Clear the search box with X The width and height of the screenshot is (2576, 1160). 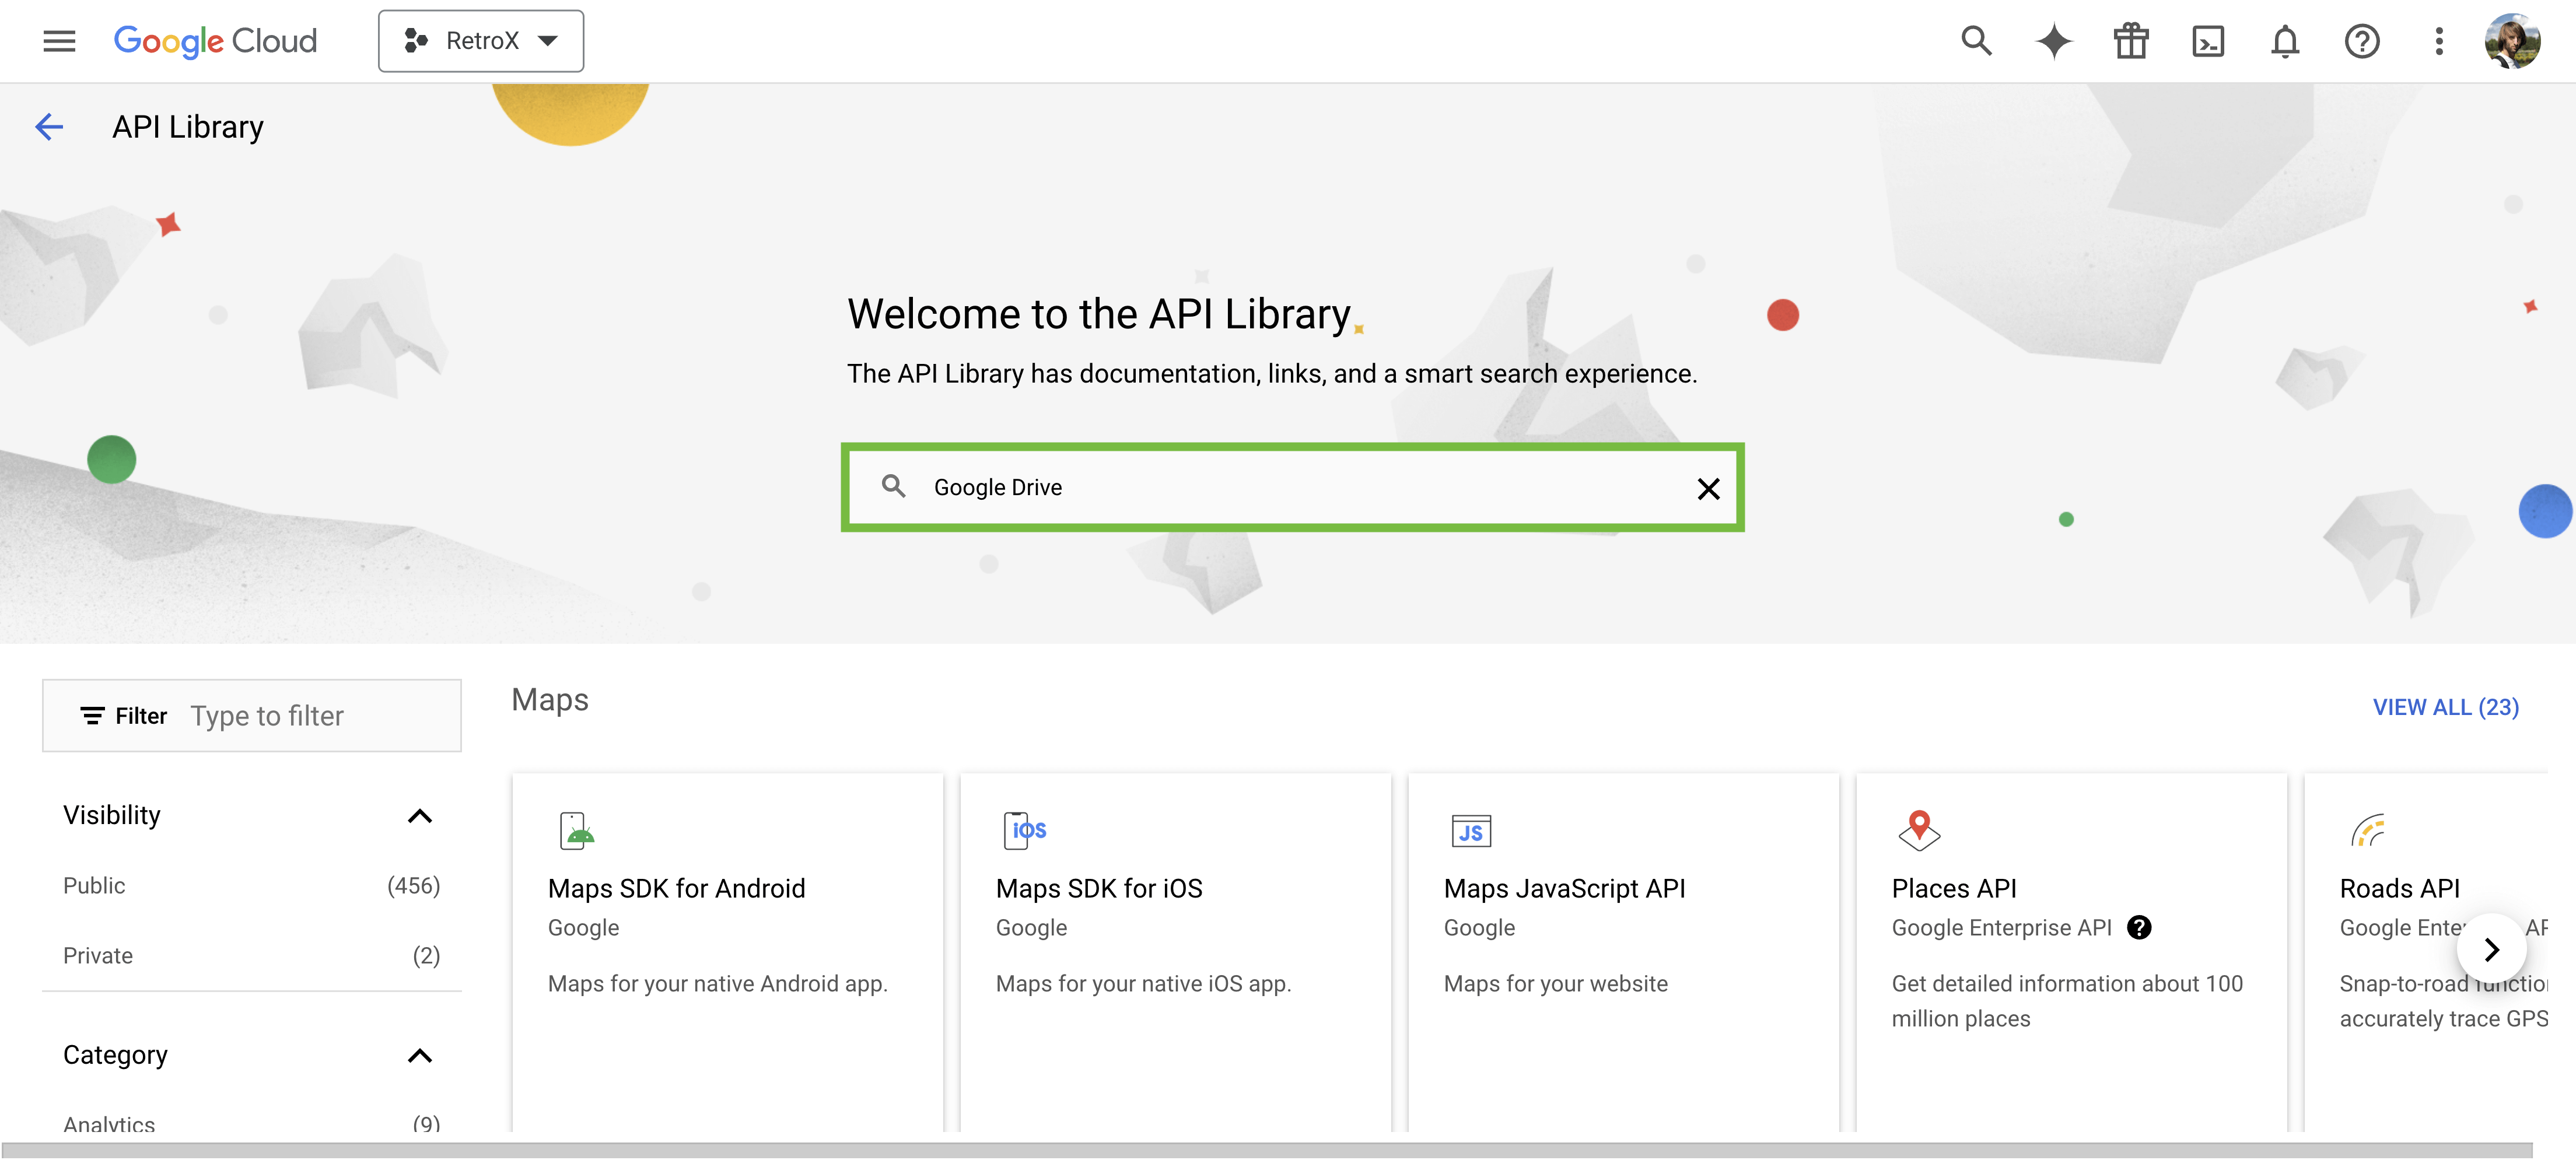1708,488
